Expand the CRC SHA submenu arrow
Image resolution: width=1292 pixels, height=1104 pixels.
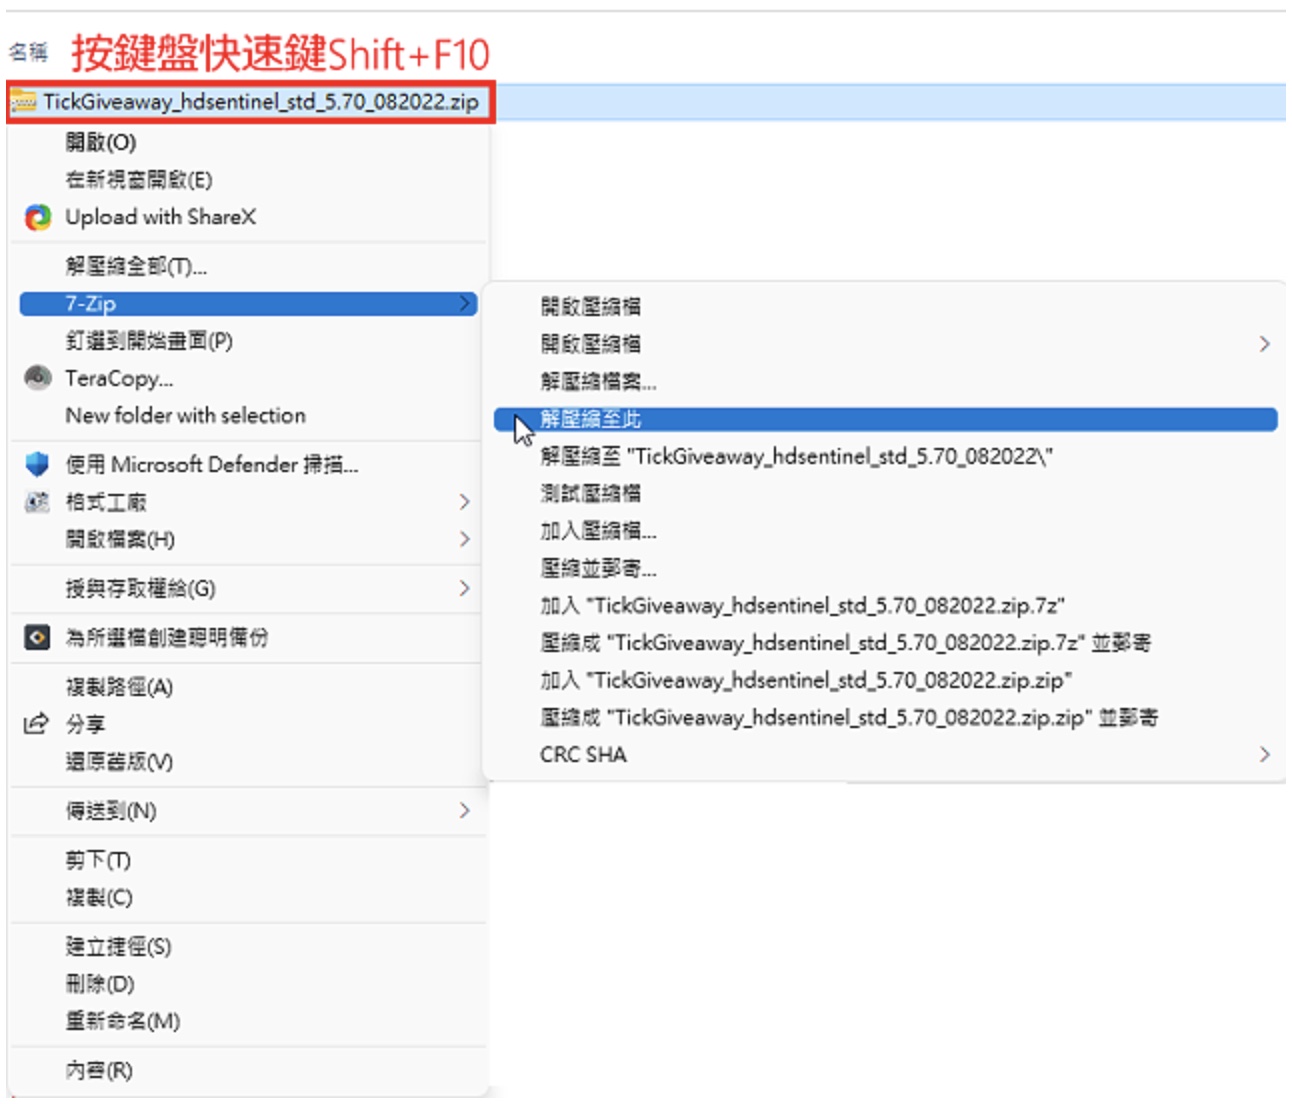click(x=1265, y=754)
